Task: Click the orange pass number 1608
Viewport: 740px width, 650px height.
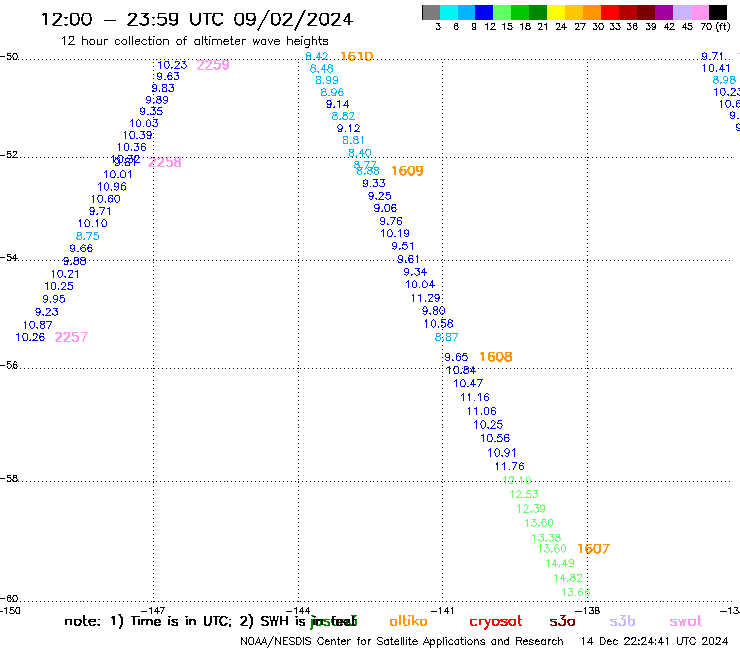Action: [496, 357]
